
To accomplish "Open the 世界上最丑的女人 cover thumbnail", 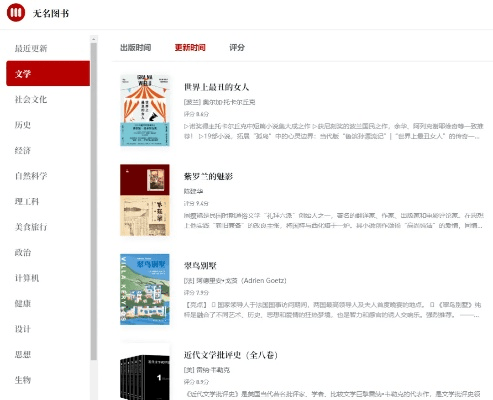I will coord(145,110).
